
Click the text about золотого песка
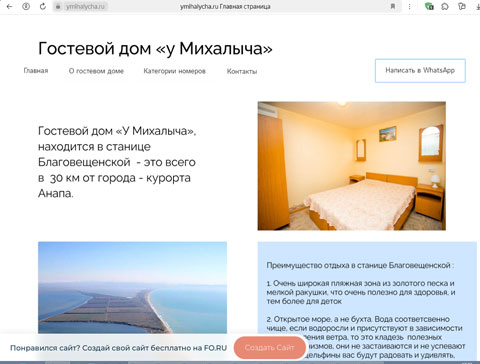[361, 292]
